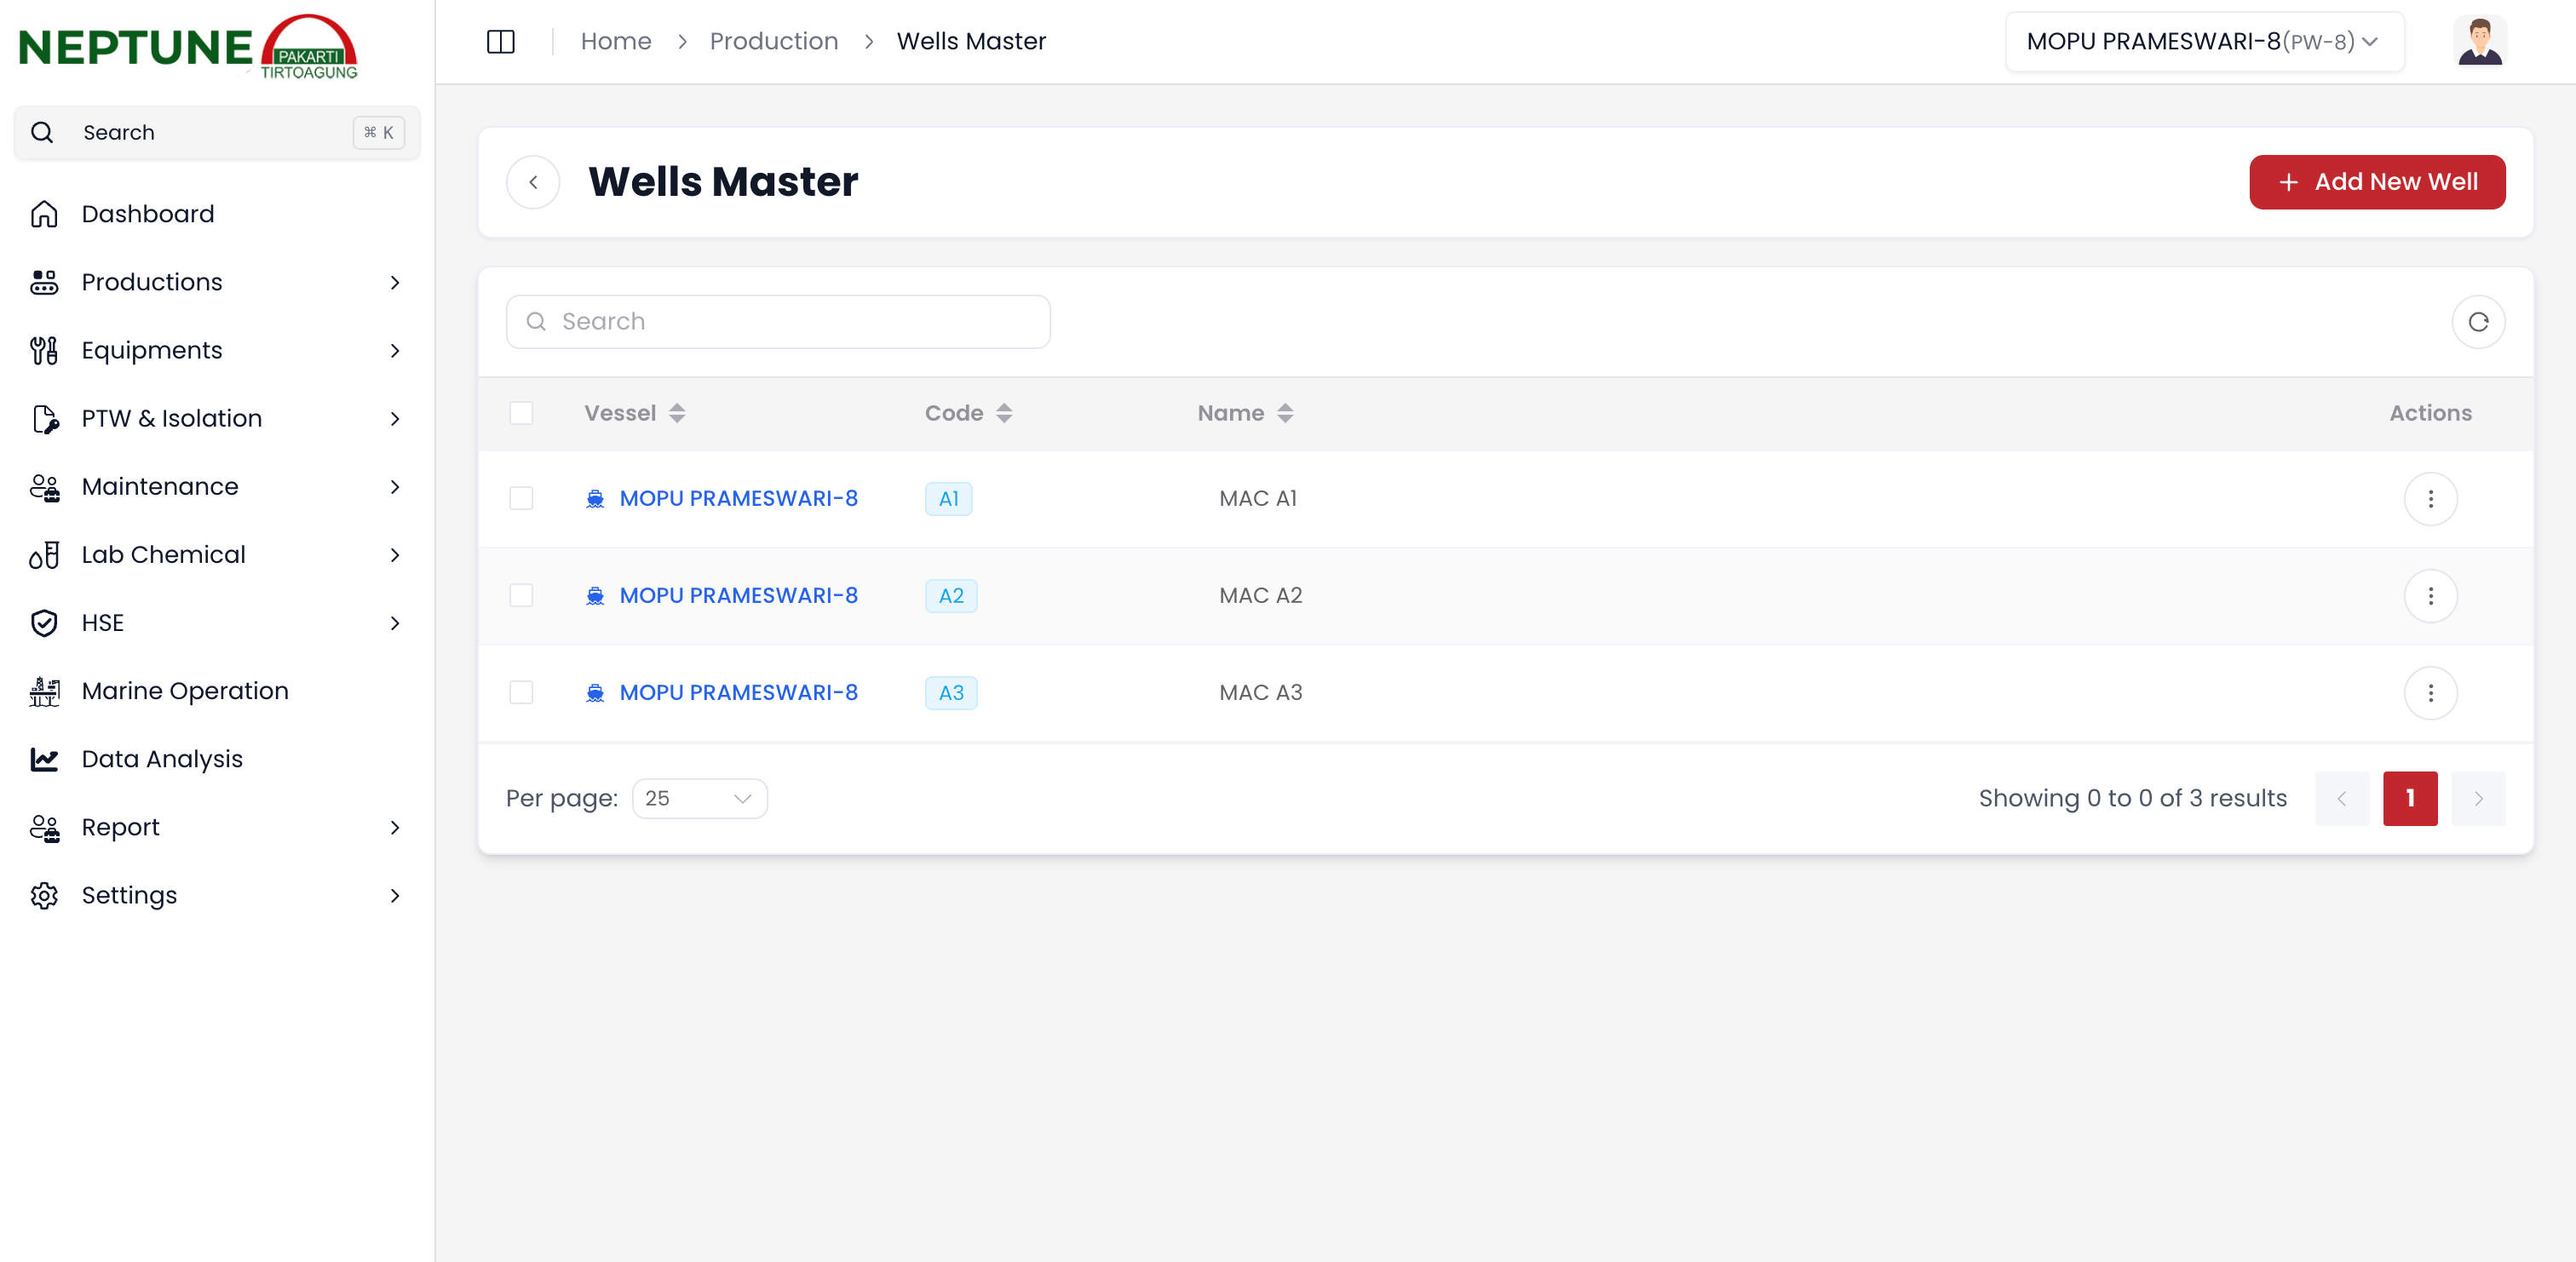Click the refresh table icon
Screen dimensions: 2576x1262
(2477, 322)
